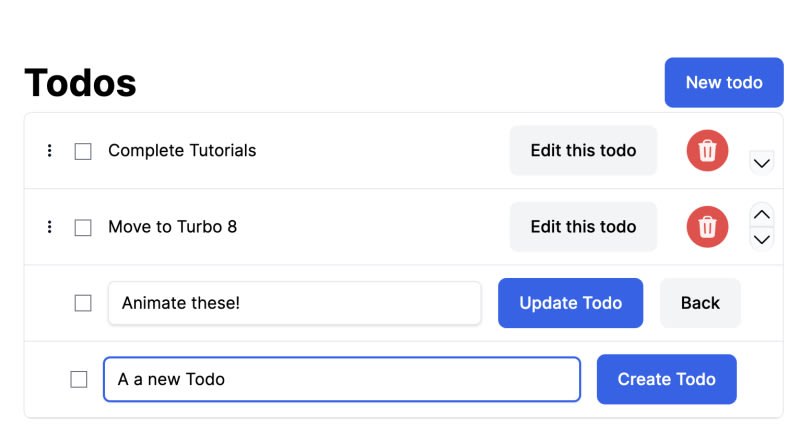Click into the A a new Todo input
This screenshot has width=800, height=441.
[341, 379]
